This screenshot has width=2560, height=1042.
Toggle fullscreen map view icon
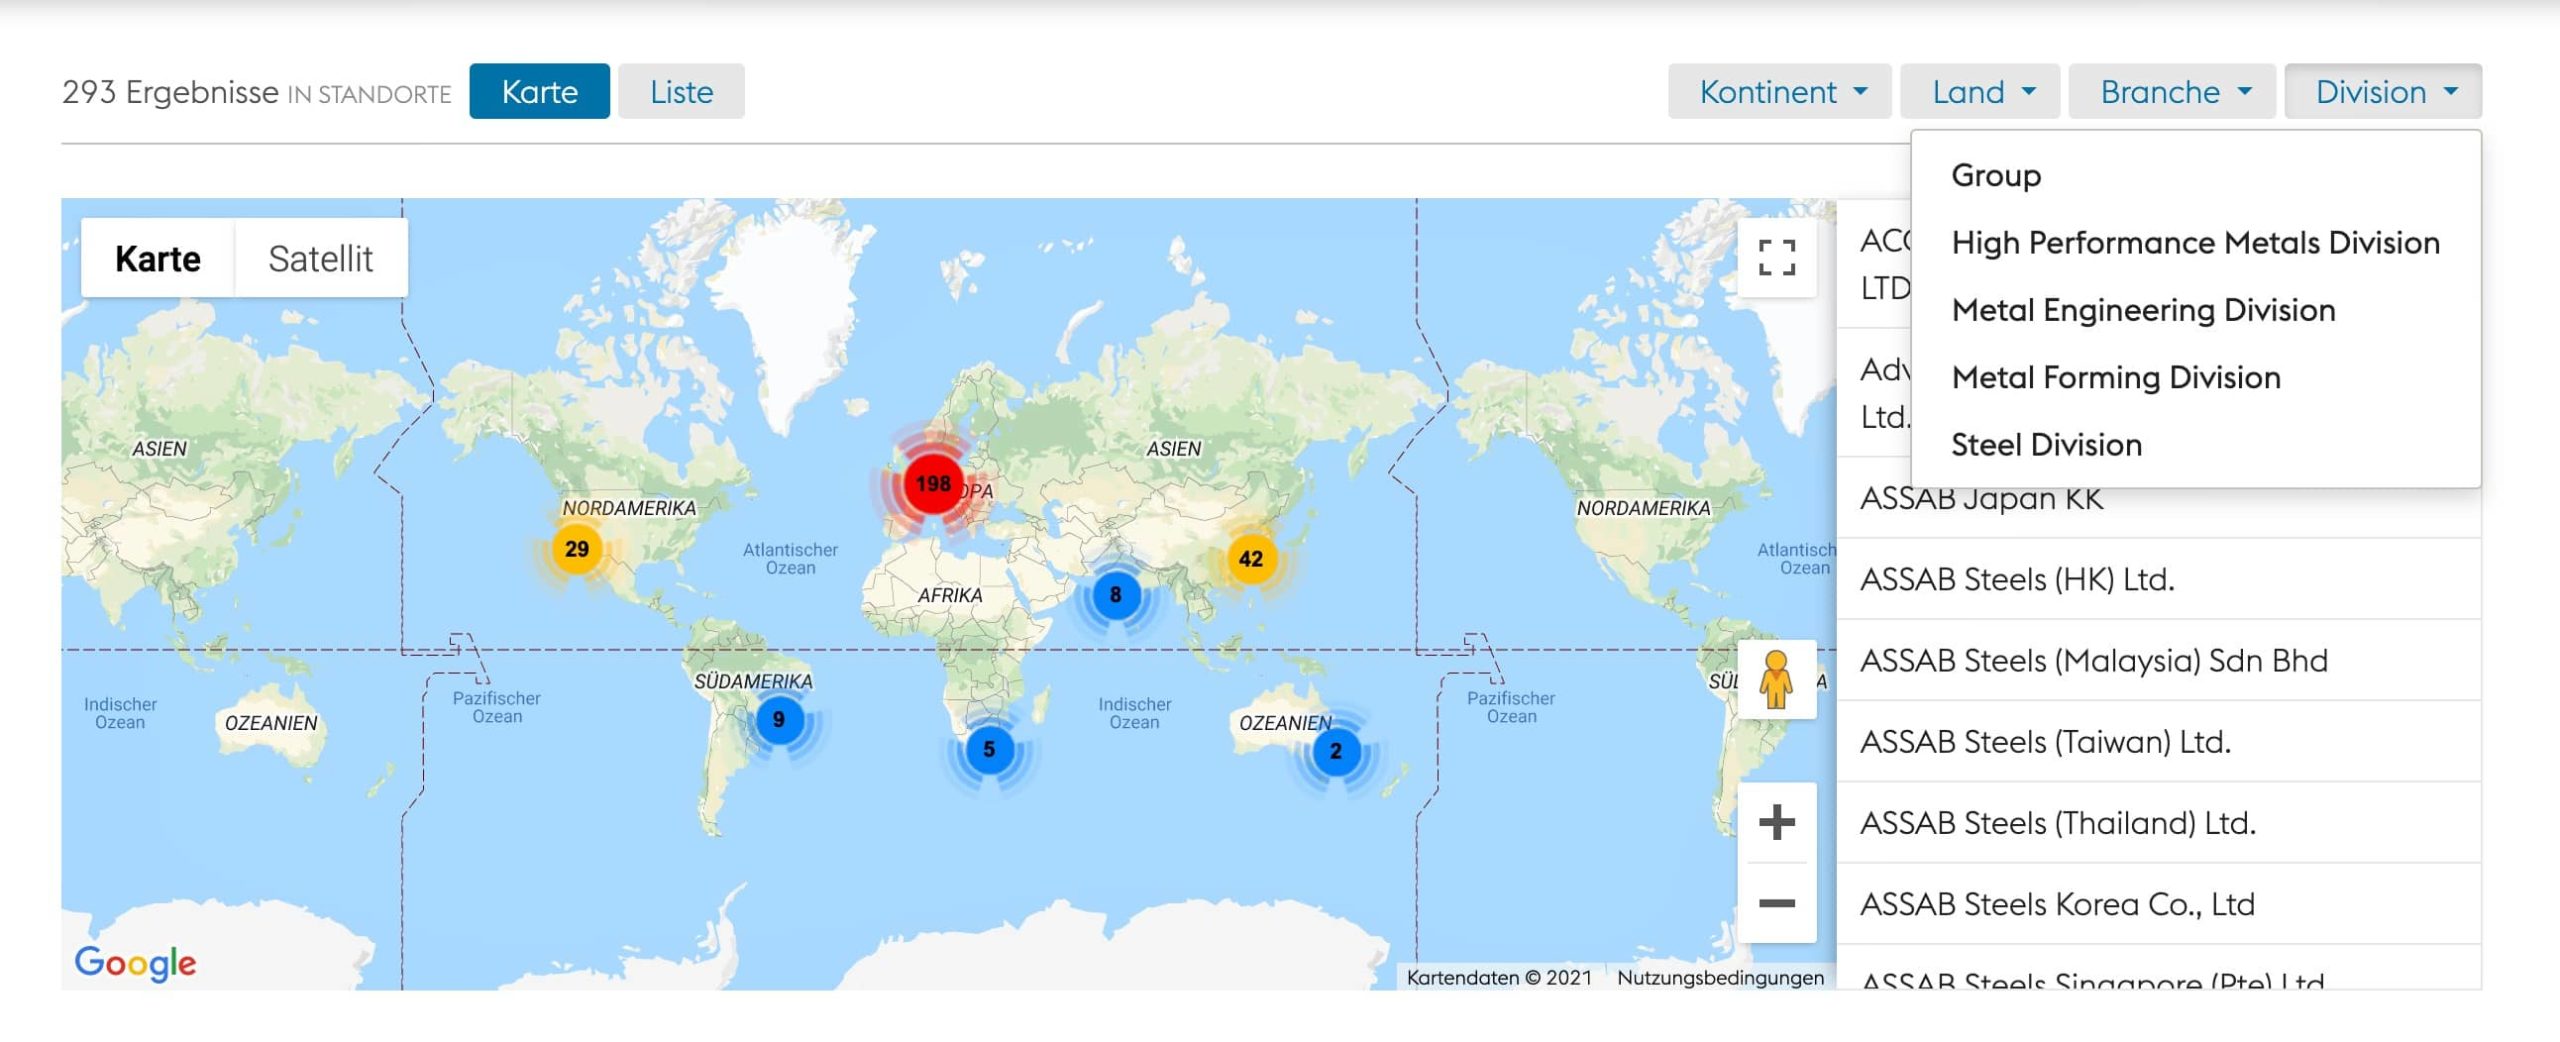tap(1776, 258)
